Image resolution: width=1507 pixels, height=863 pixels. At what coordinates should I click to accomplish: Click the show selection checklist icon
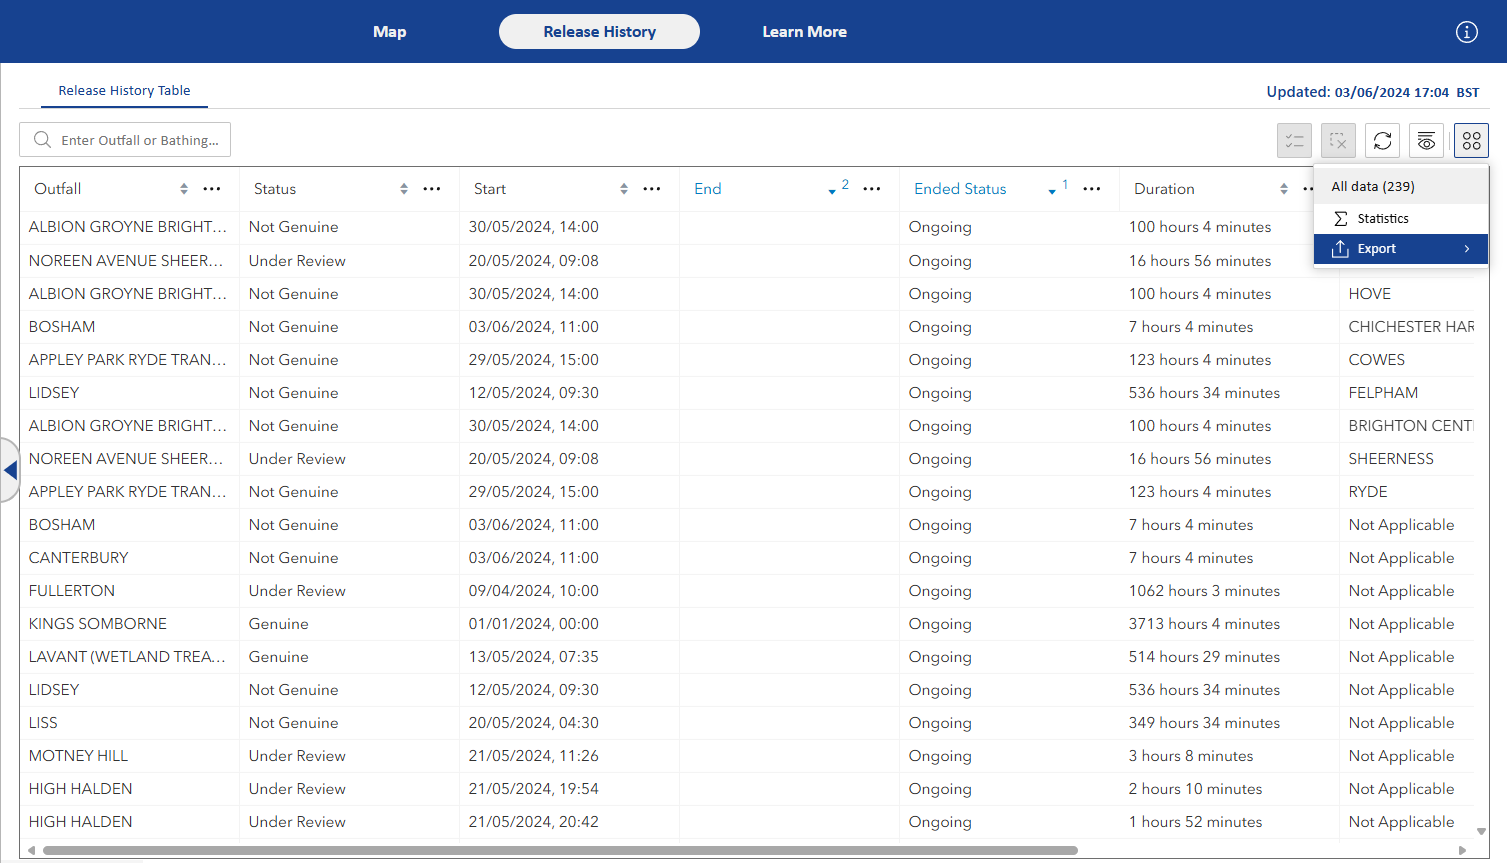click(1294, 141)
